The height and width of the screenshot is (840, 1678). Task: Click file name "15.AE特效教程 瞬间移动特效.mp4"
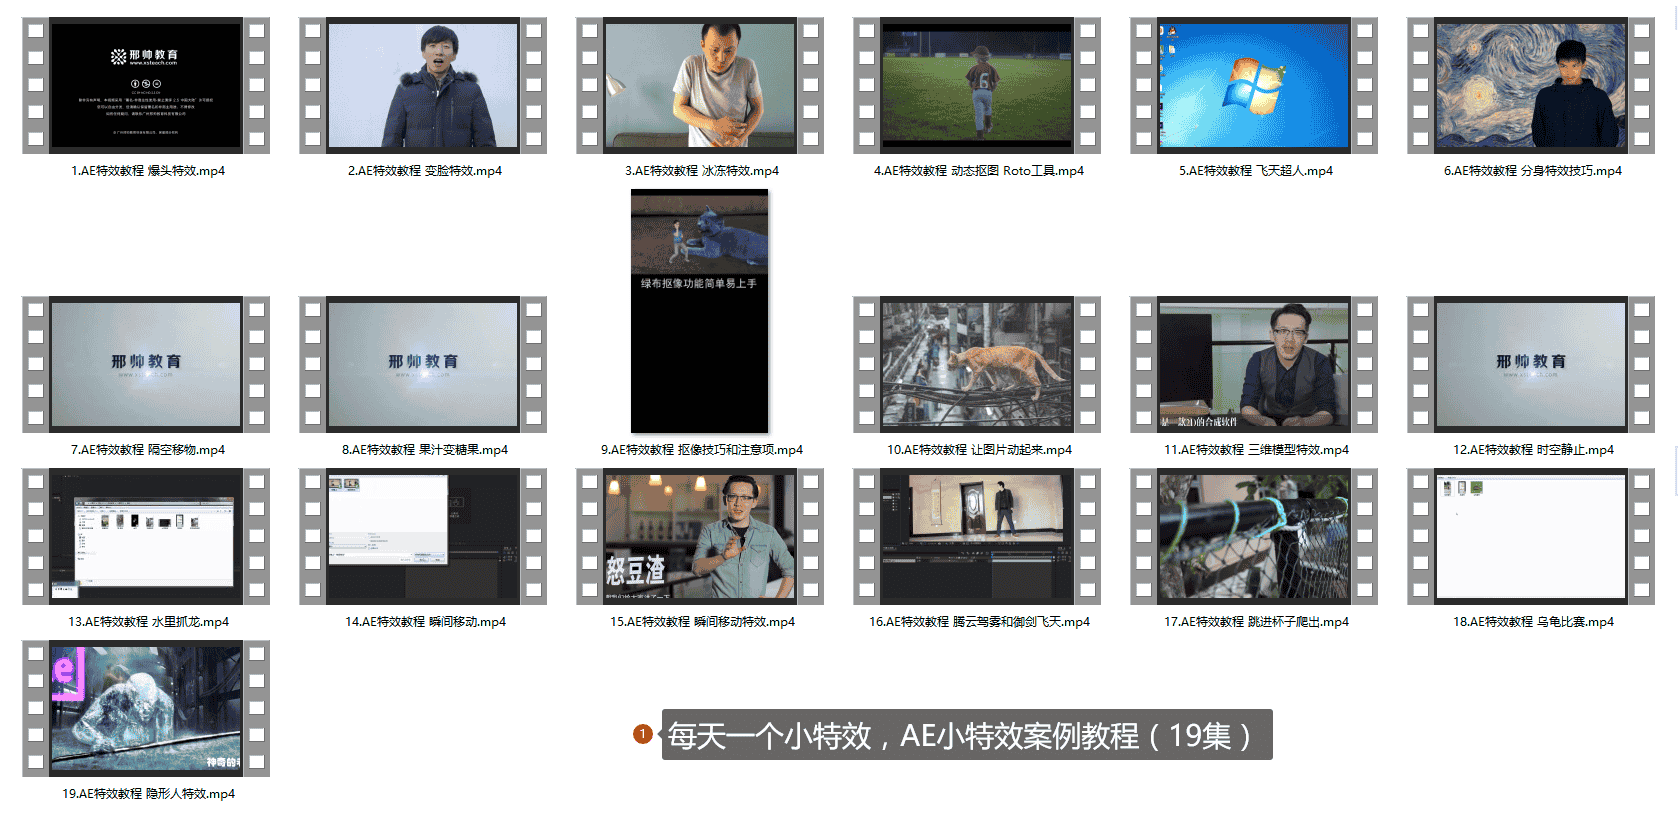[702, 622]
